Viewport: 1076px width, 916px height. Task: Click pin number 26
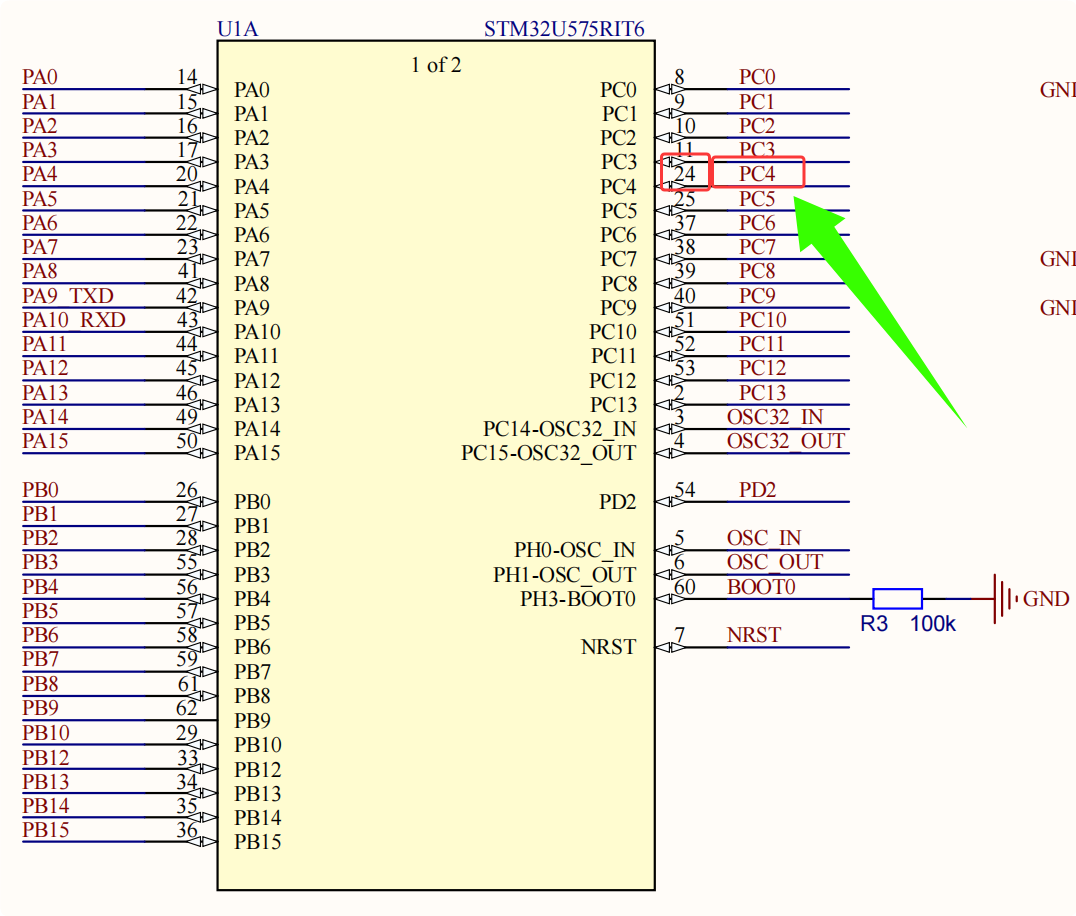pos(187,490)
